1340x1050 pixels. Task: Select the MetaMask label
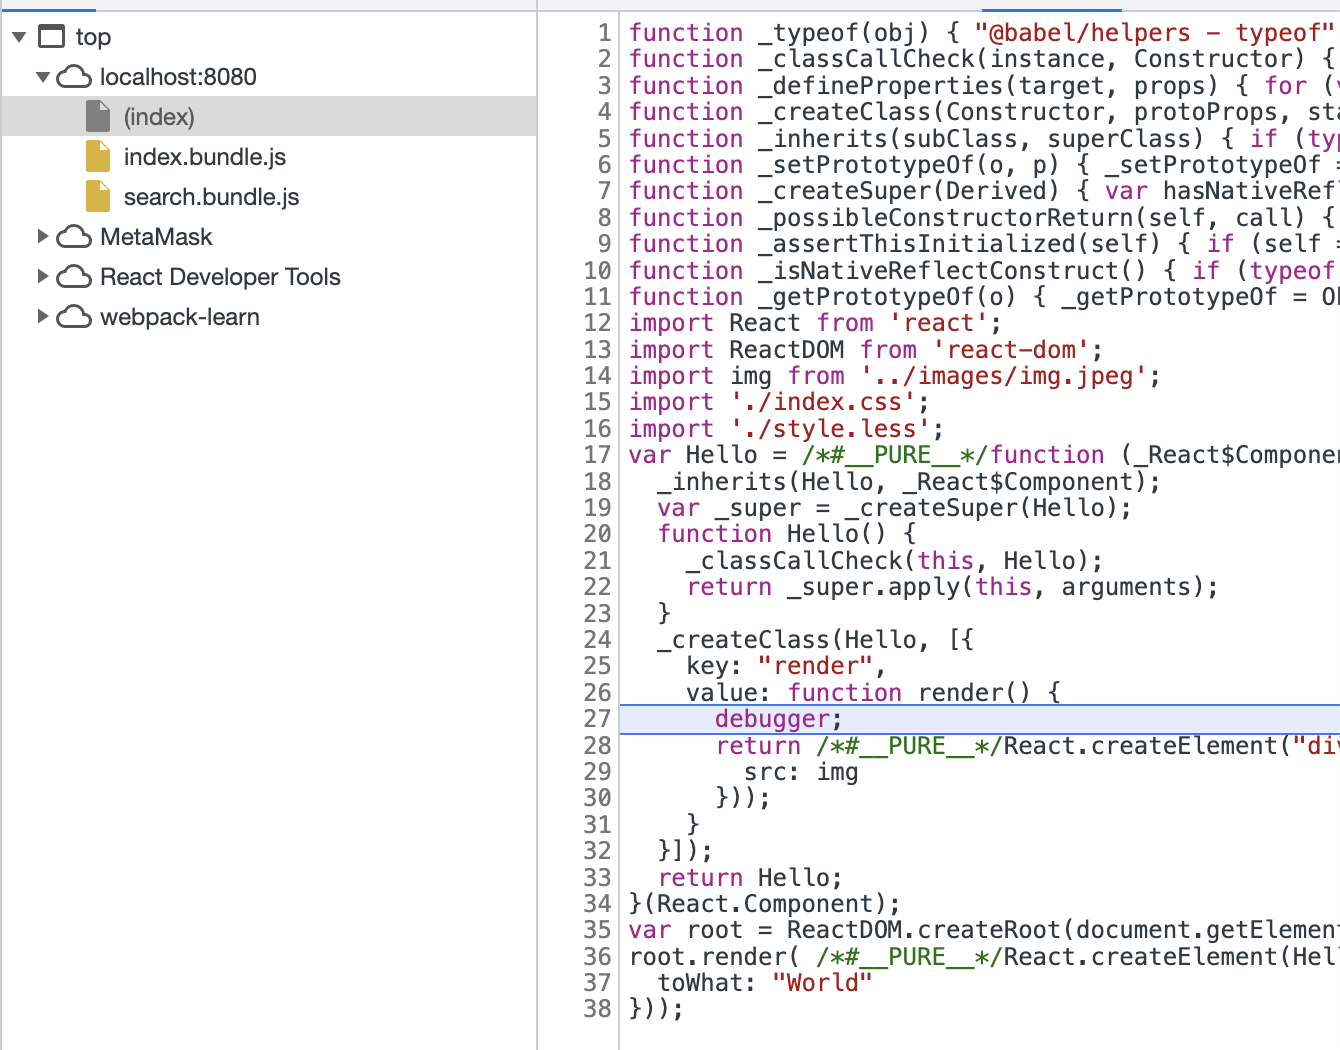[x=156, y=237]
